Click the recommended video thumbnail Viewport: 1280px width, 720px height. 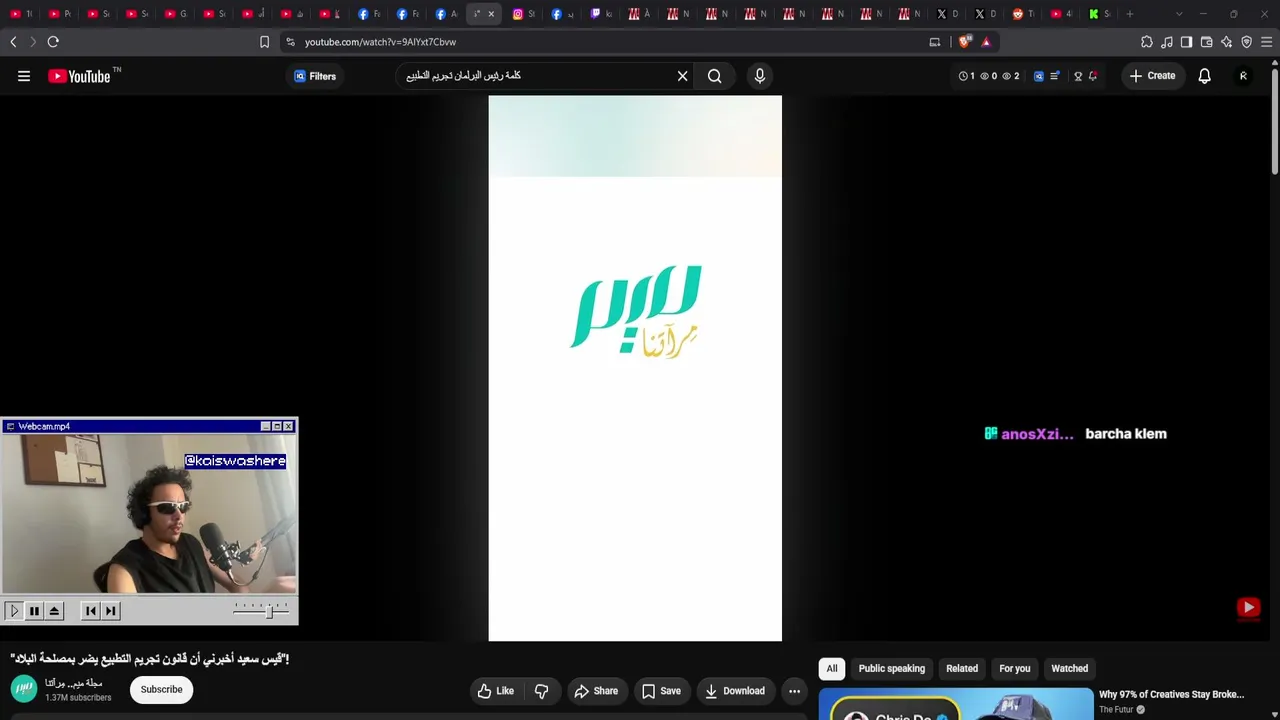956,704
